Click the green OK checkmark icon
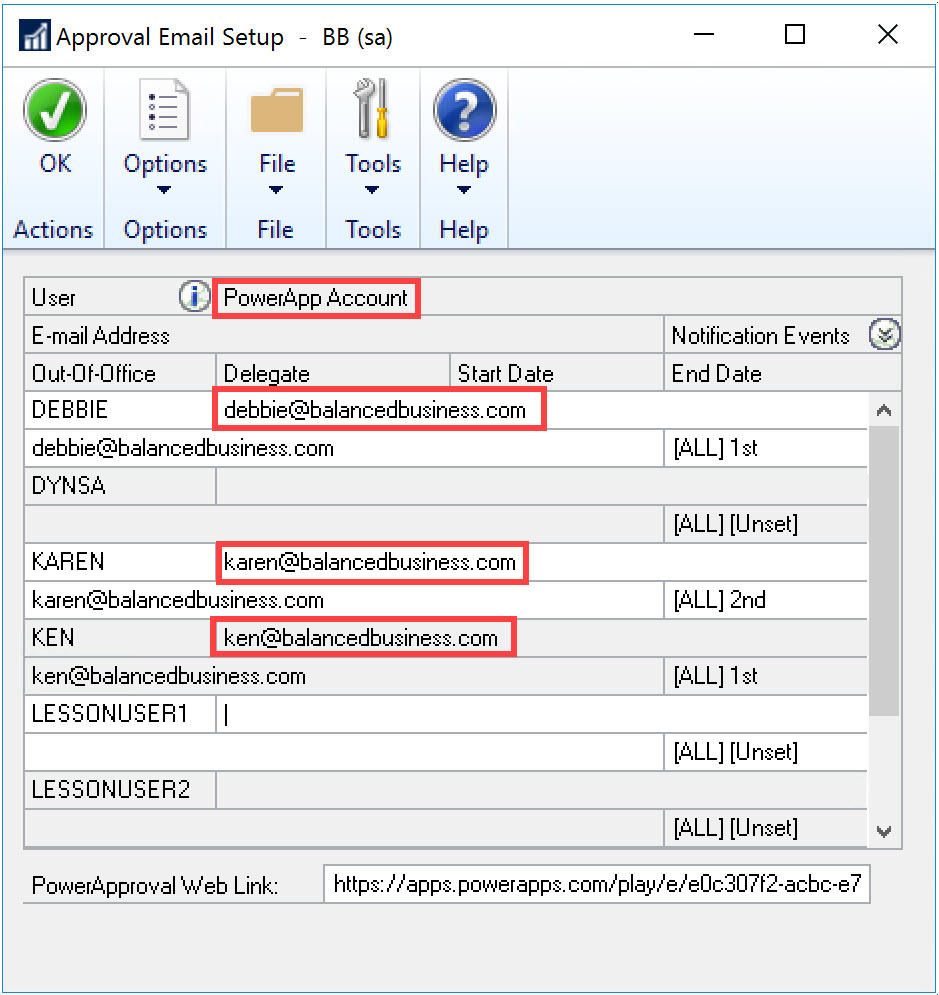The height and width of the screenshot is (995, 939). pos(55,110)
